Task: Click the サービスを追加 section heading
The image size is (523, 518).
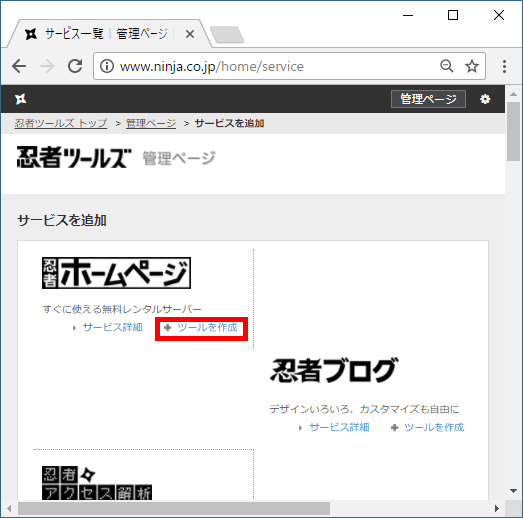Action: 62,220
